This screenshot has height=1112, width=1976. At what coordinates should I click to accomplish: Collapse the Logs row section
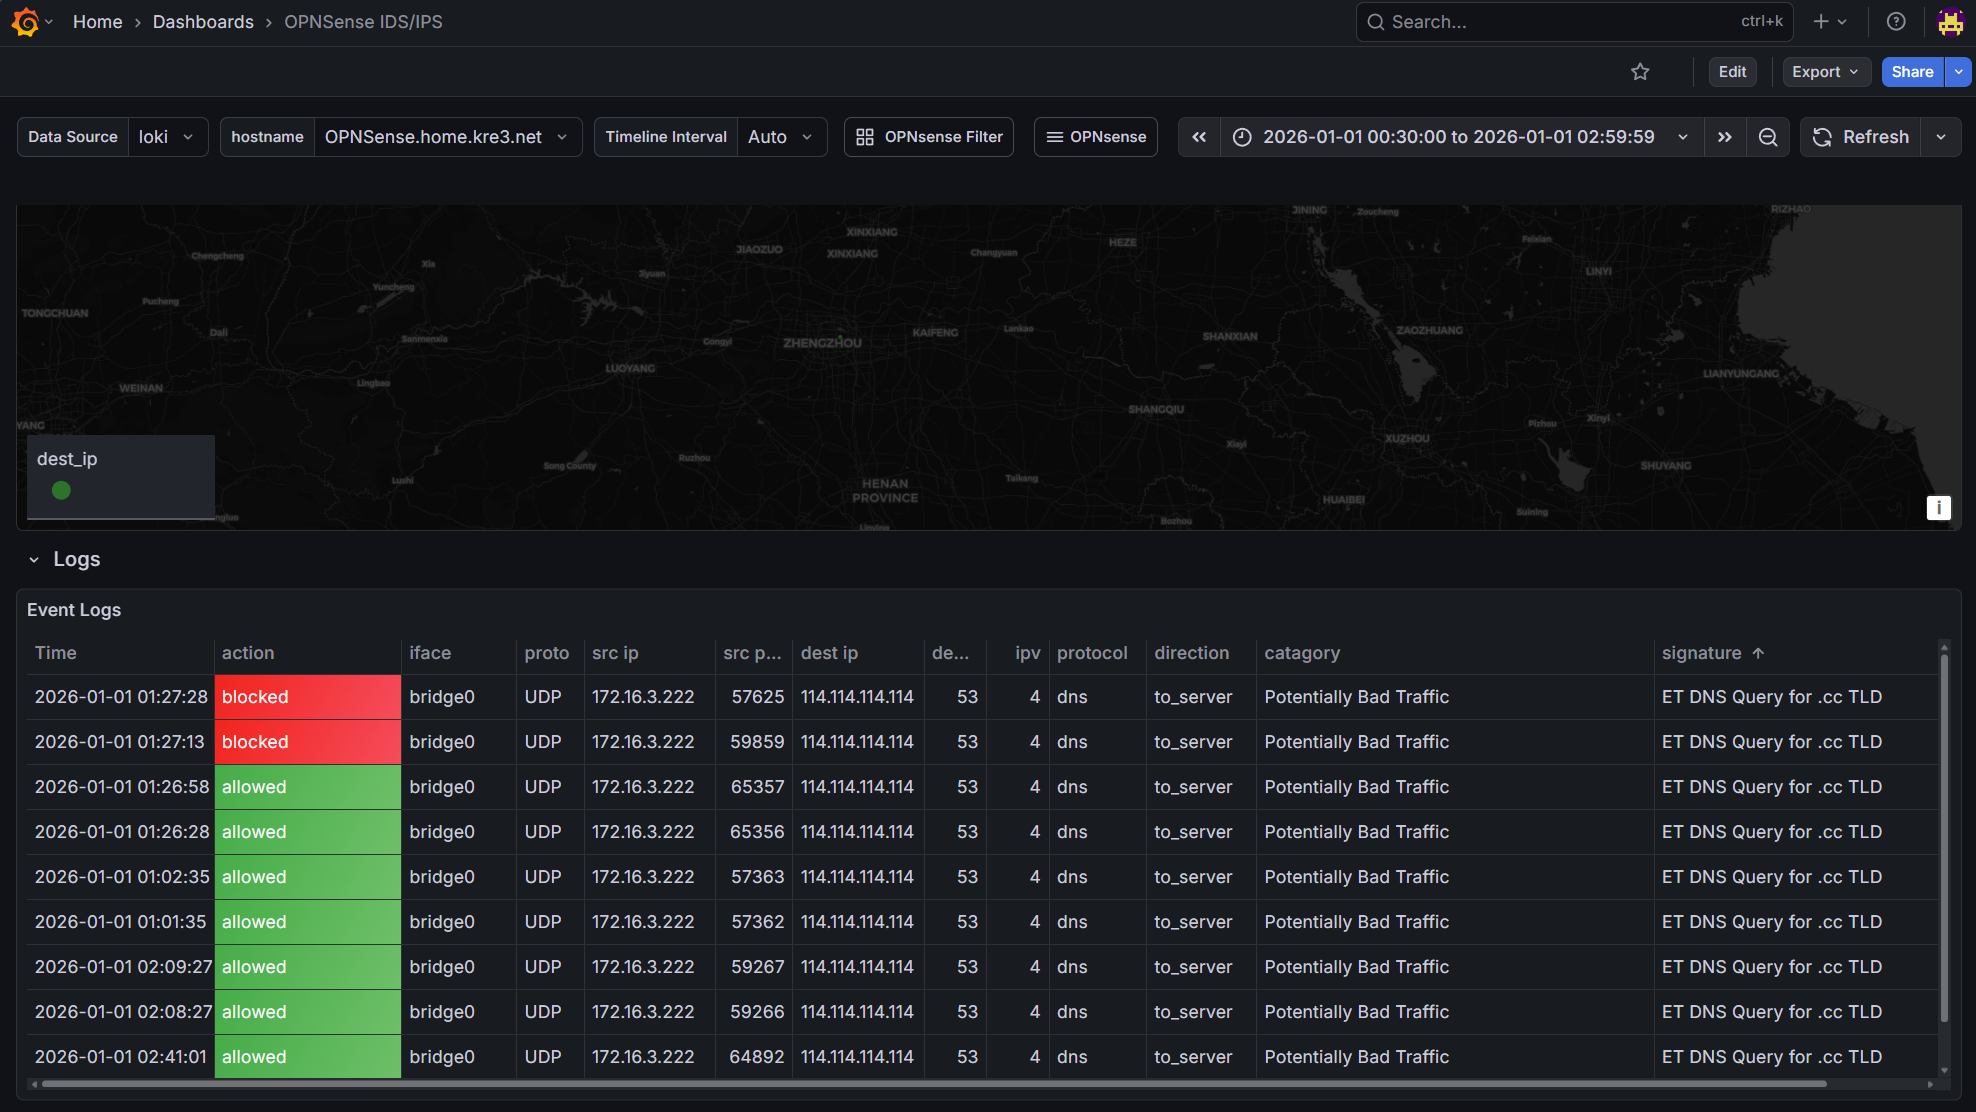[34, 560]
